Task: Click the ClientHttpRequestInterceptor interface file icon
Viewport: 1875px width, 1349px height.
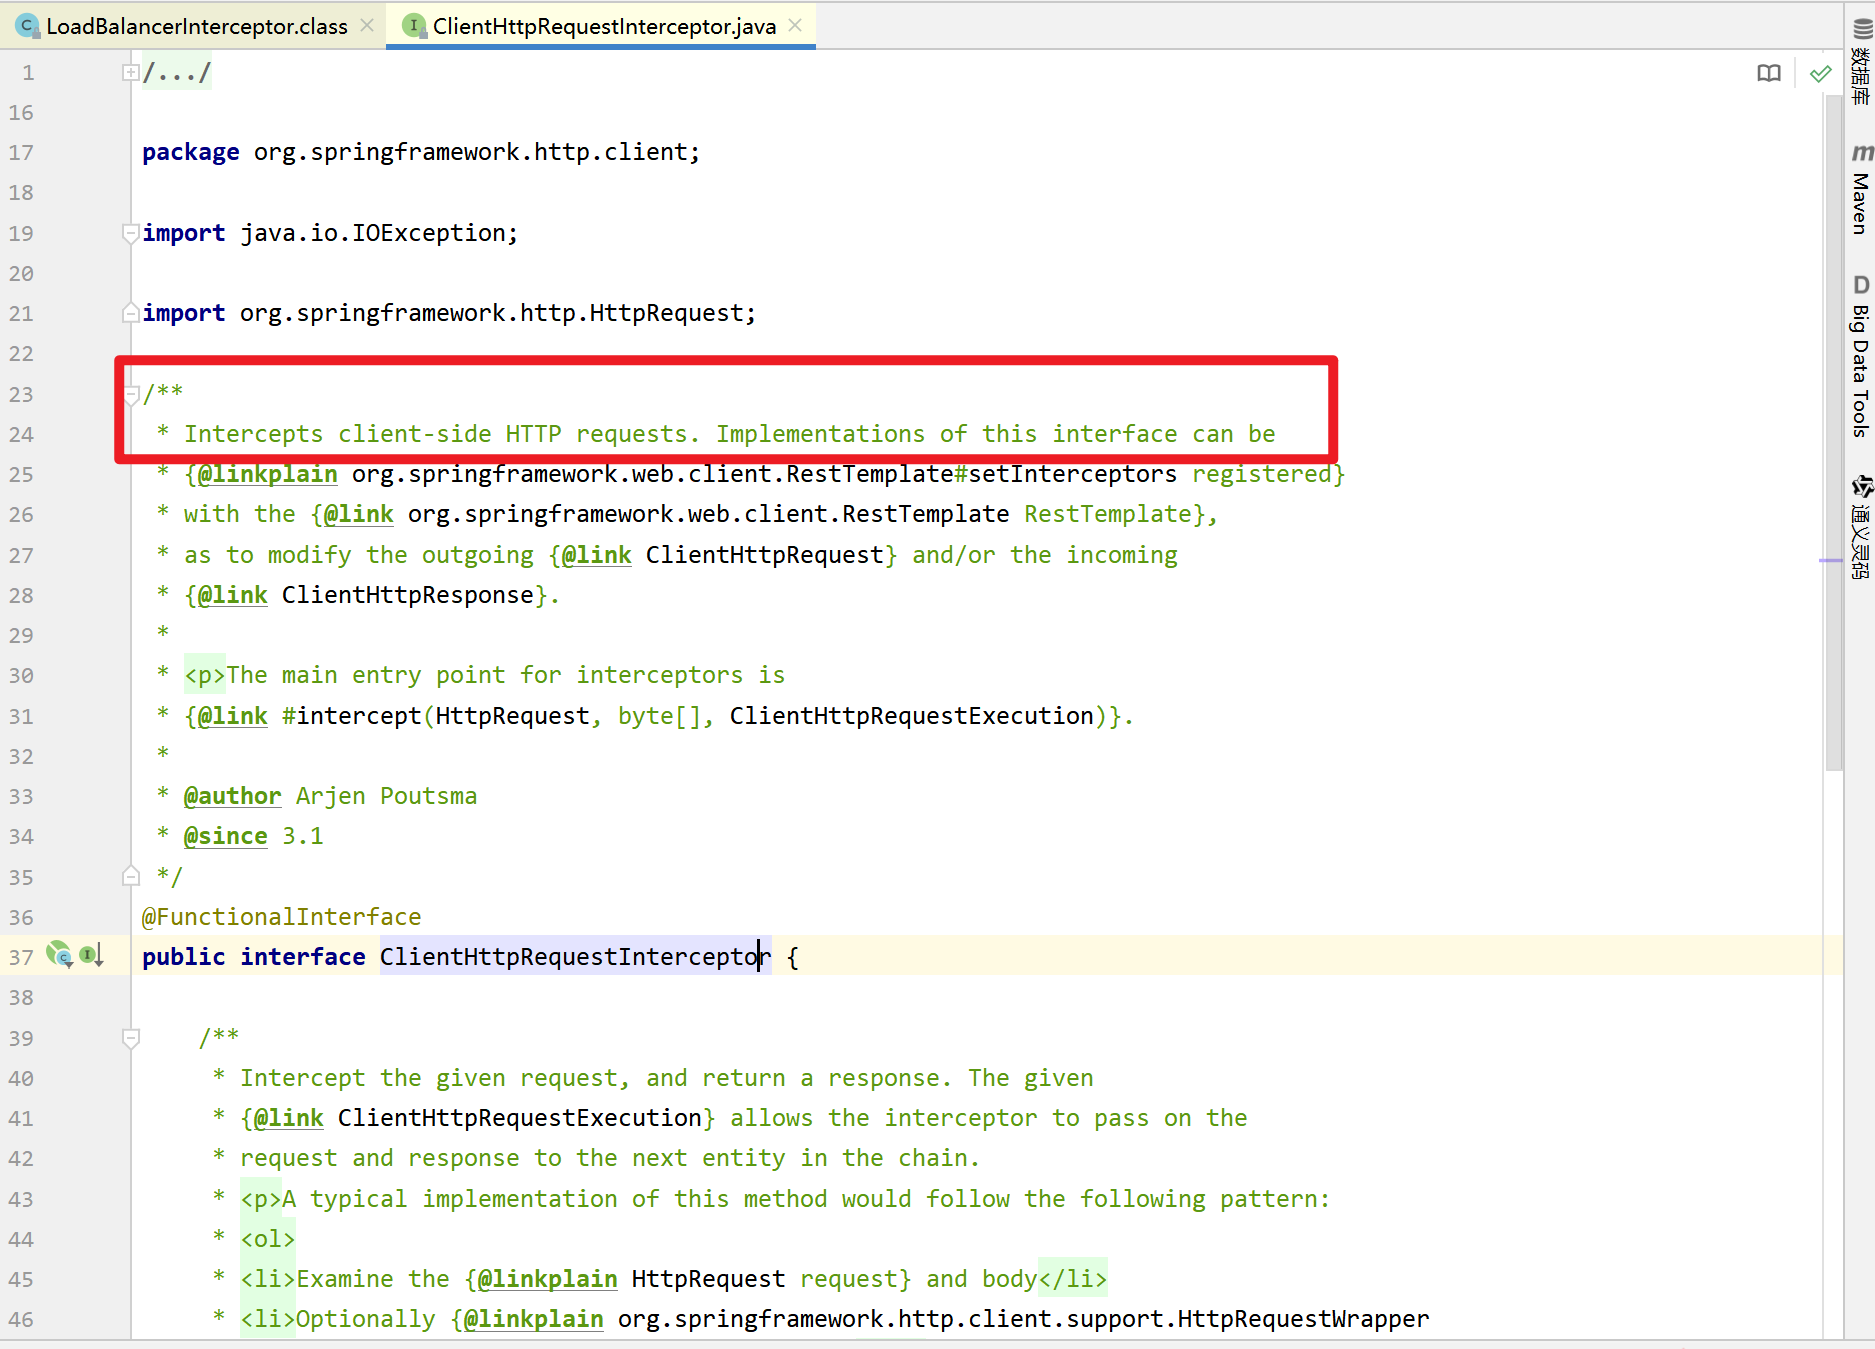Action: 413,26
